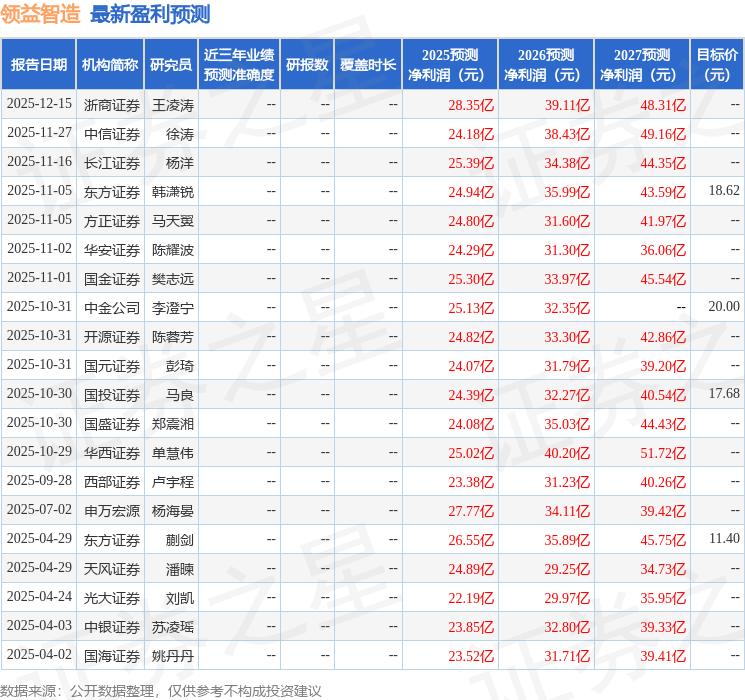The image size is (745, 700).
Task: Click the 数据来源 footnote text
Action: (160, 690)
